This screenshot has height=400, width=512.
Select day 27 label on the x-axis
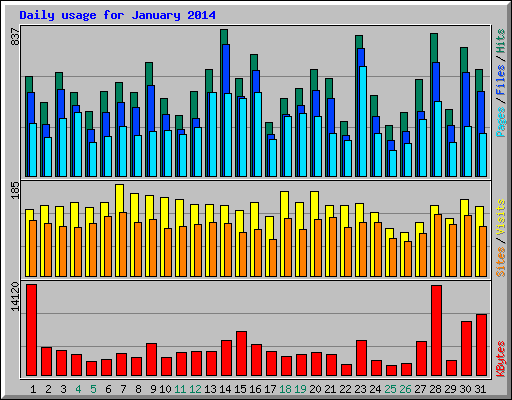420,389
